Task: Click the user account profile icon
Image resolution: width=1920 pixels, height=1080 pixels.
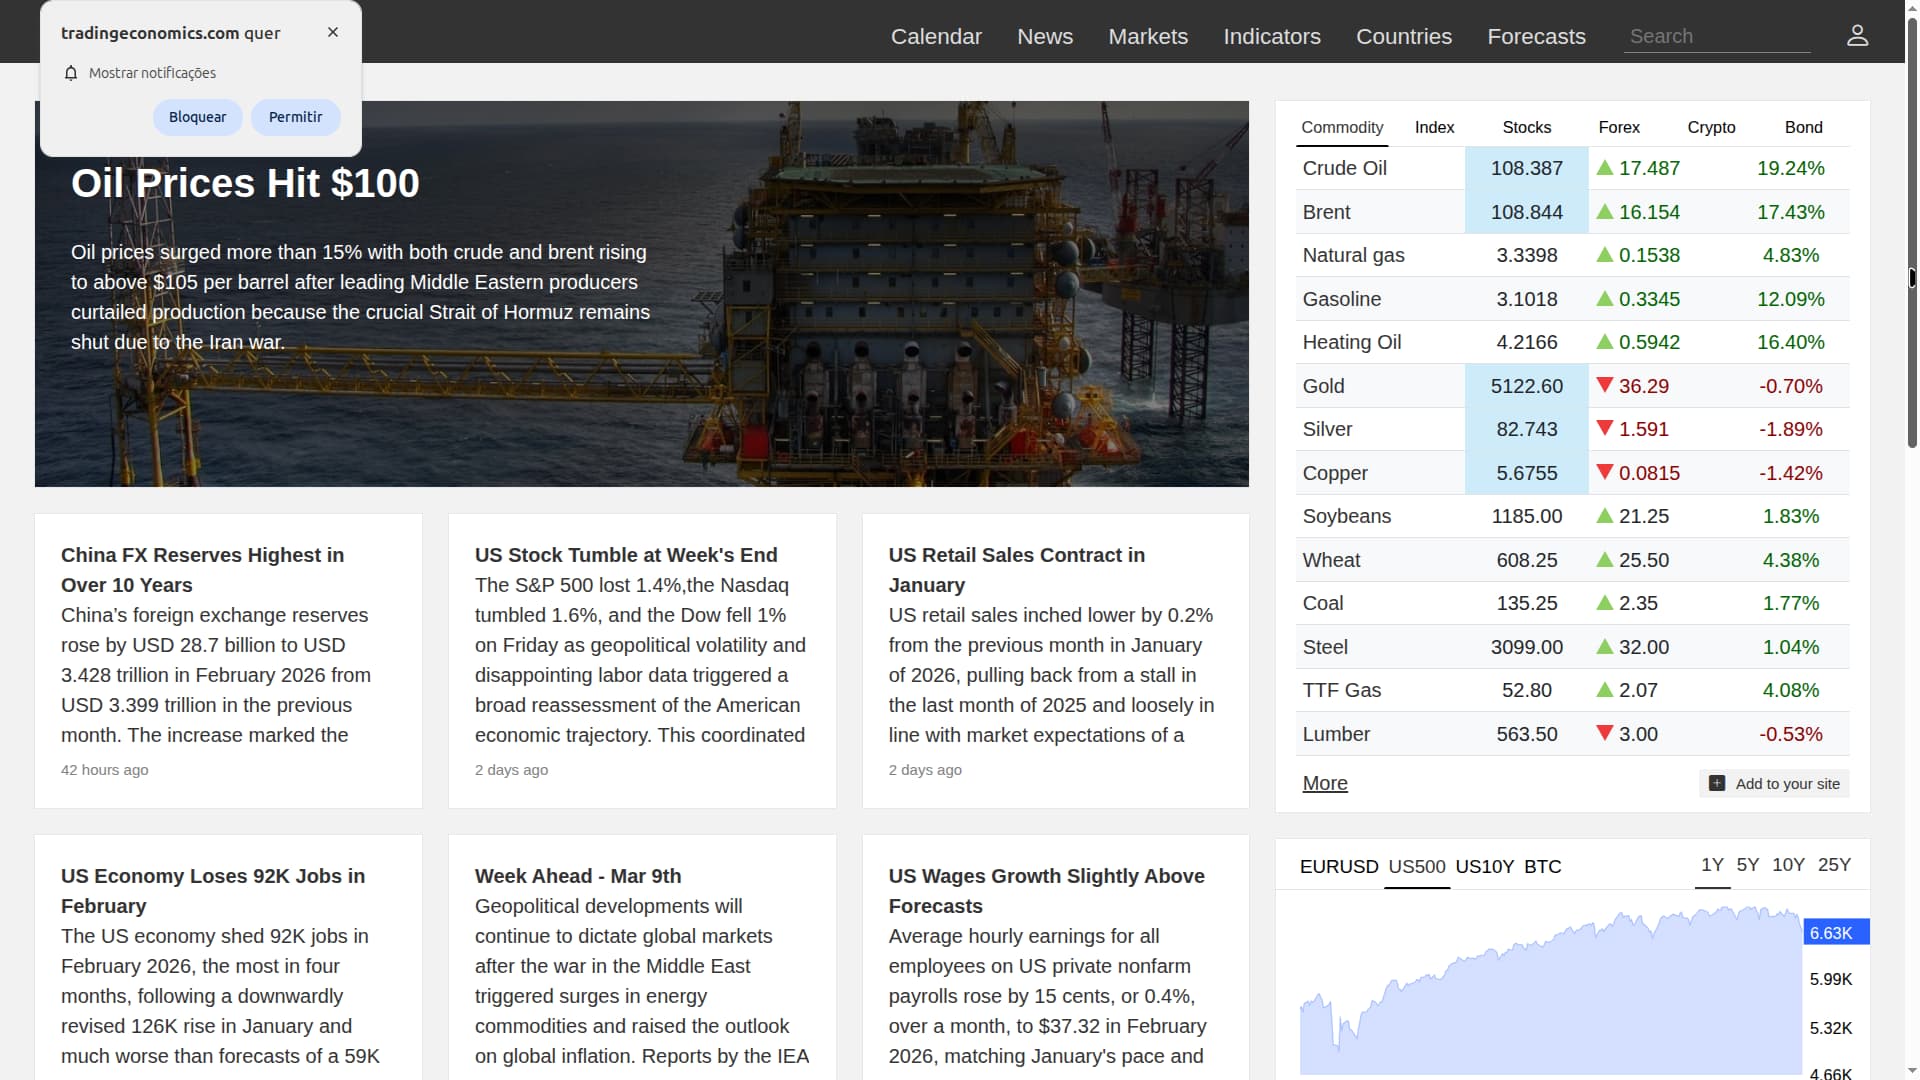Action: point(1857,36)
